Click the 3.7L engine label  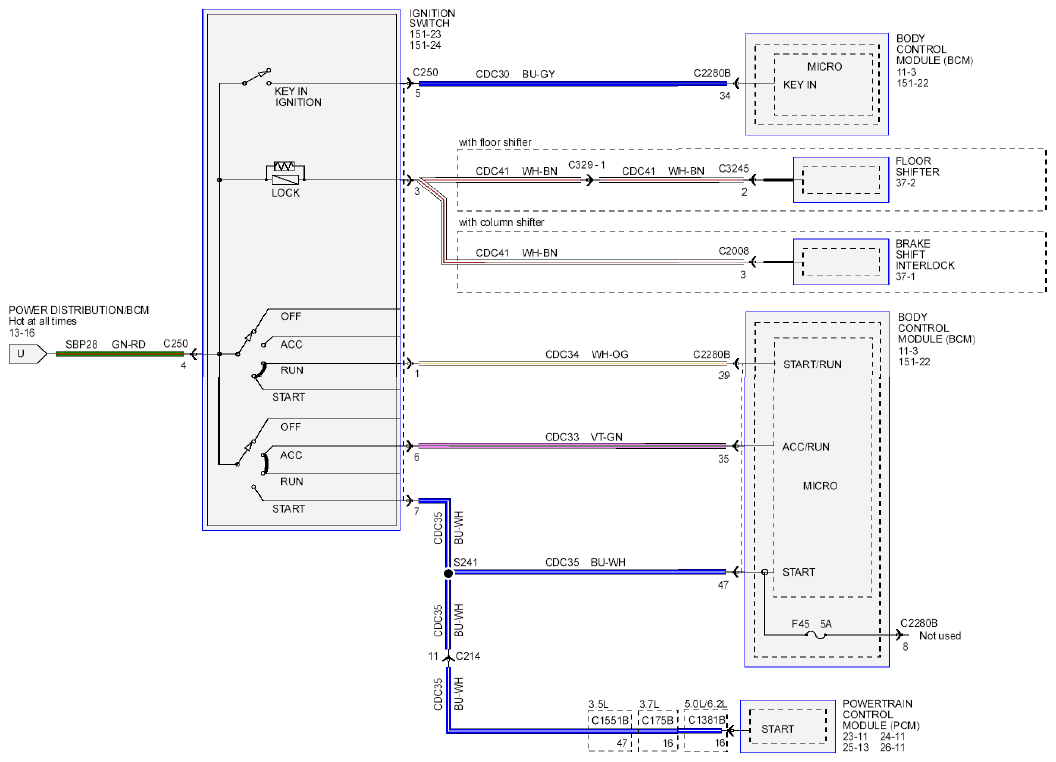(x=649, y=704)
